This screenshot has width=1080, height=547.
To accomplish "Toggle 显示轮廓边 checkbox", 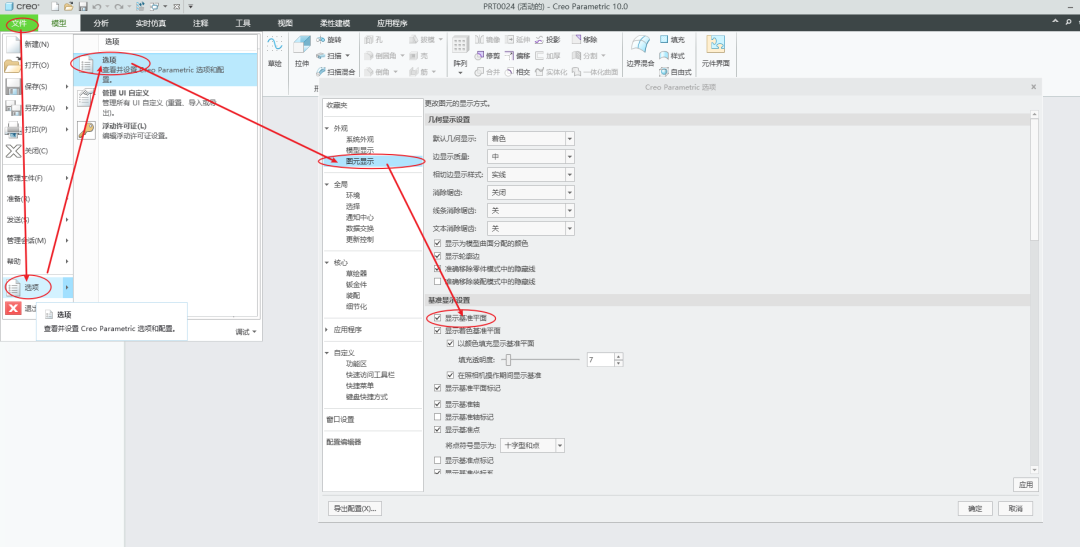I will pyautogui.click(x=437, y=256).
